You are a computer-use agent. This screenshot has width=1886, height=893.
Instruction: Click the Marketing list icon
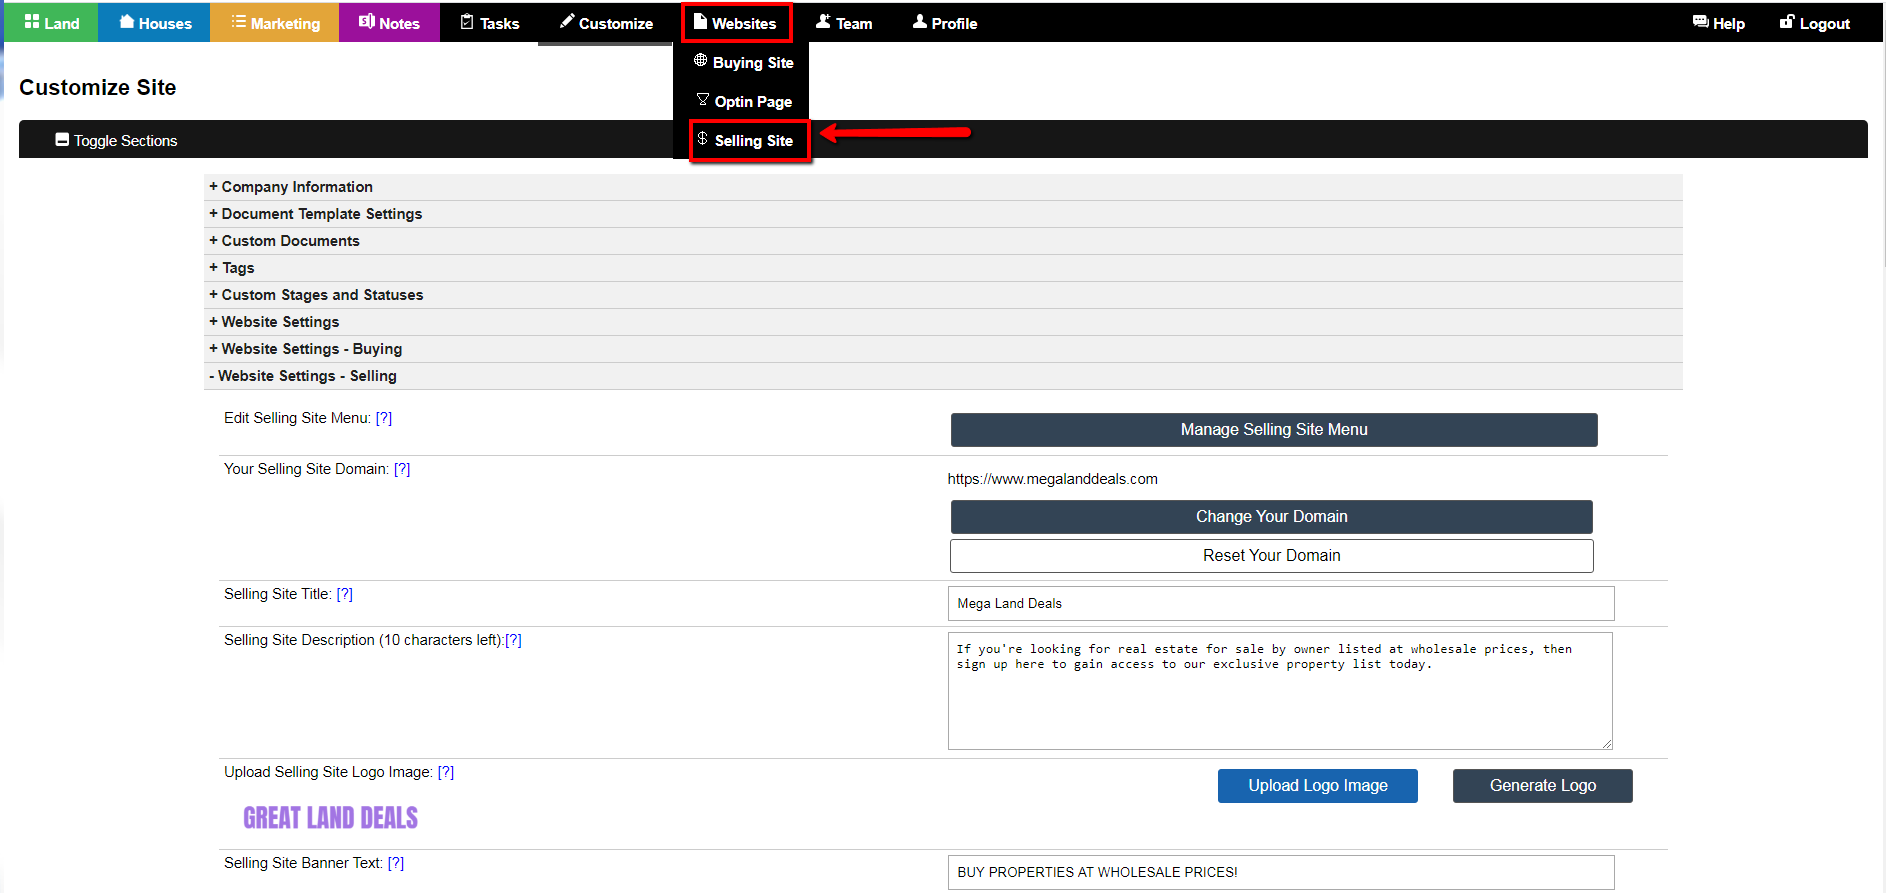pos(238,22)
